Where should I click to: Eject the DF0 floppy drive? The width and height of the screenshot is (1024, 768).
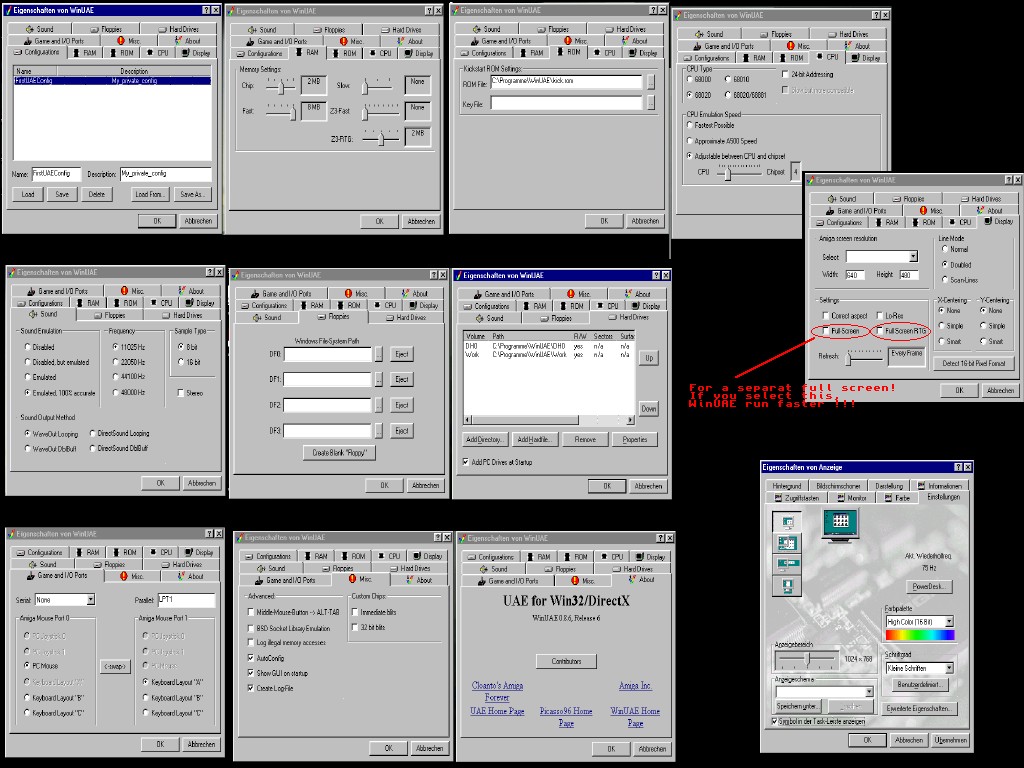point(401,354)
